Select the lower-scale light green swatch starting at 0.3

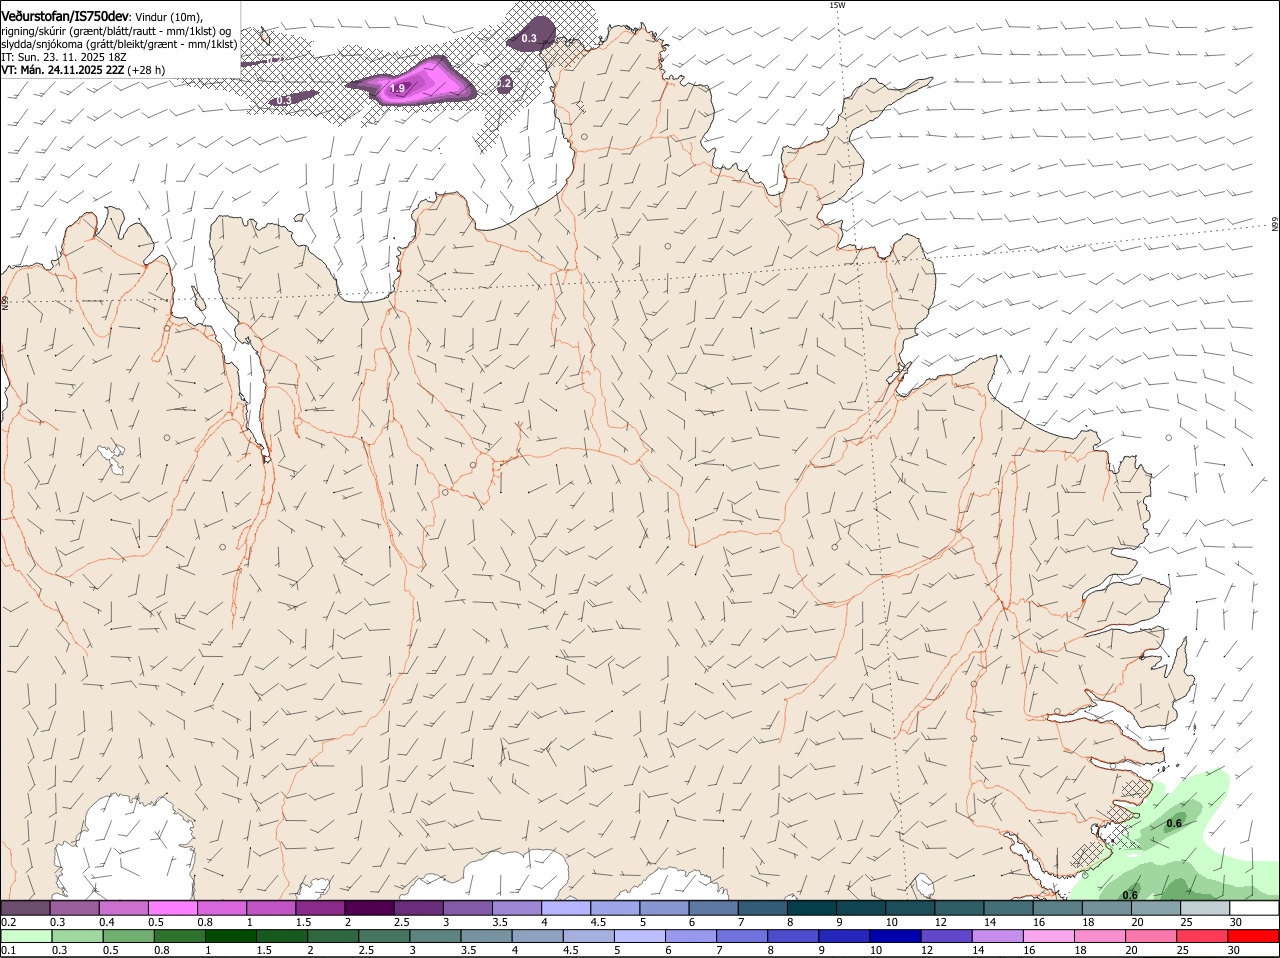tap(77, 936)
